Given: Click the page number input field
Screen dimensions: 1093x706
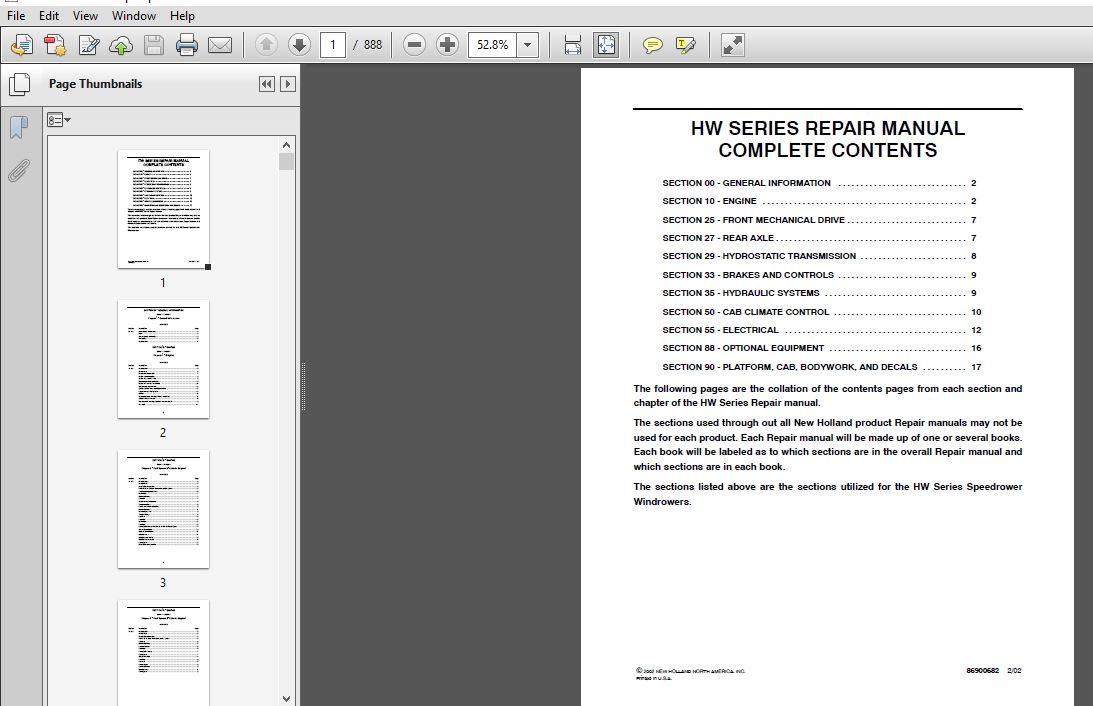Looking at the screenshot, I should pyautogui.click(x=333, y=45).
